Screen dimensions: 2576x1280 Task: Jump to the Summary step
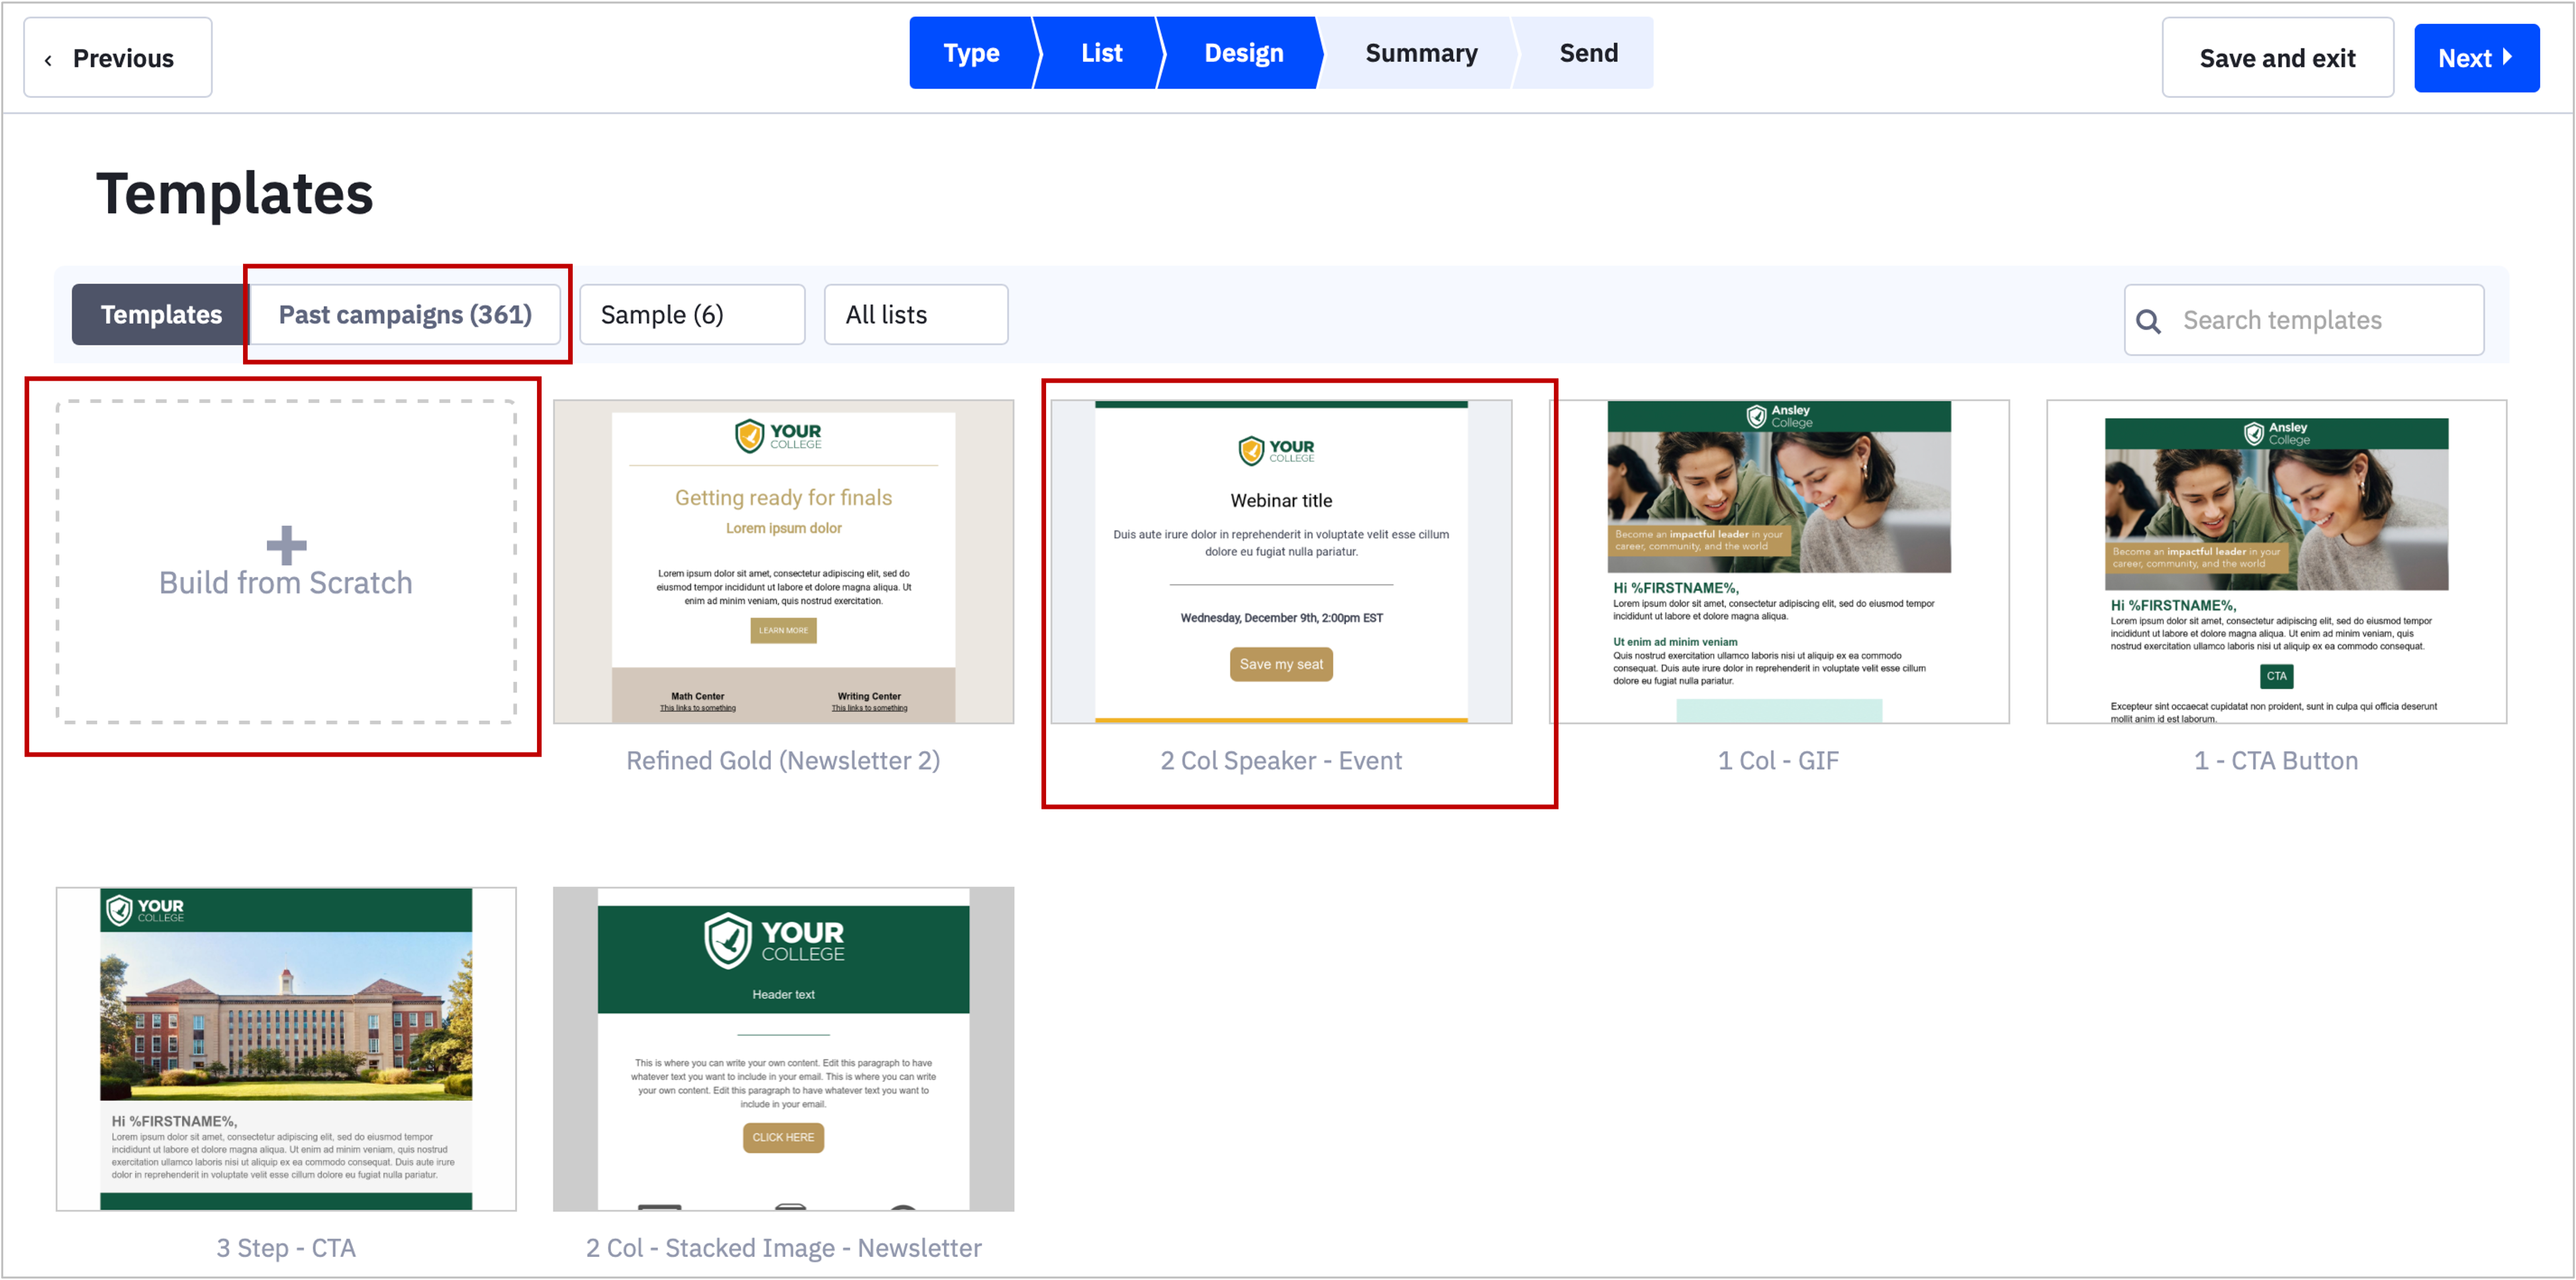[1421, 53]
